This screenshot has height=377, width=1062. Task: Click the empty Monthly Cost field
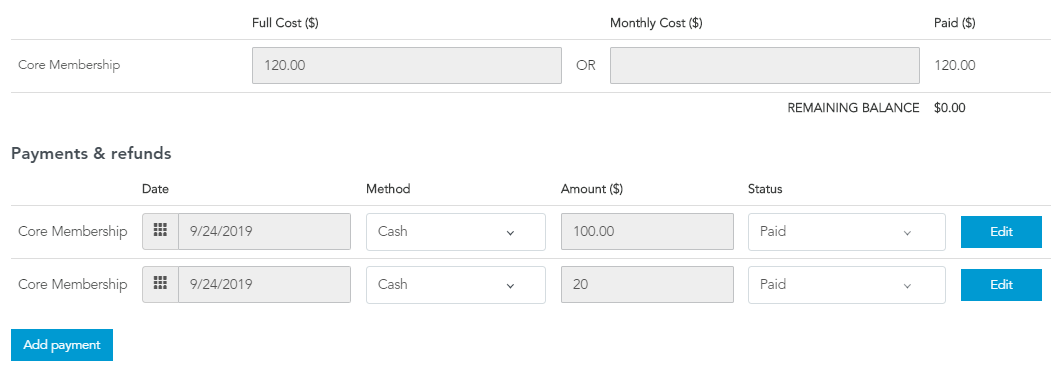click(x=765, y=66)
